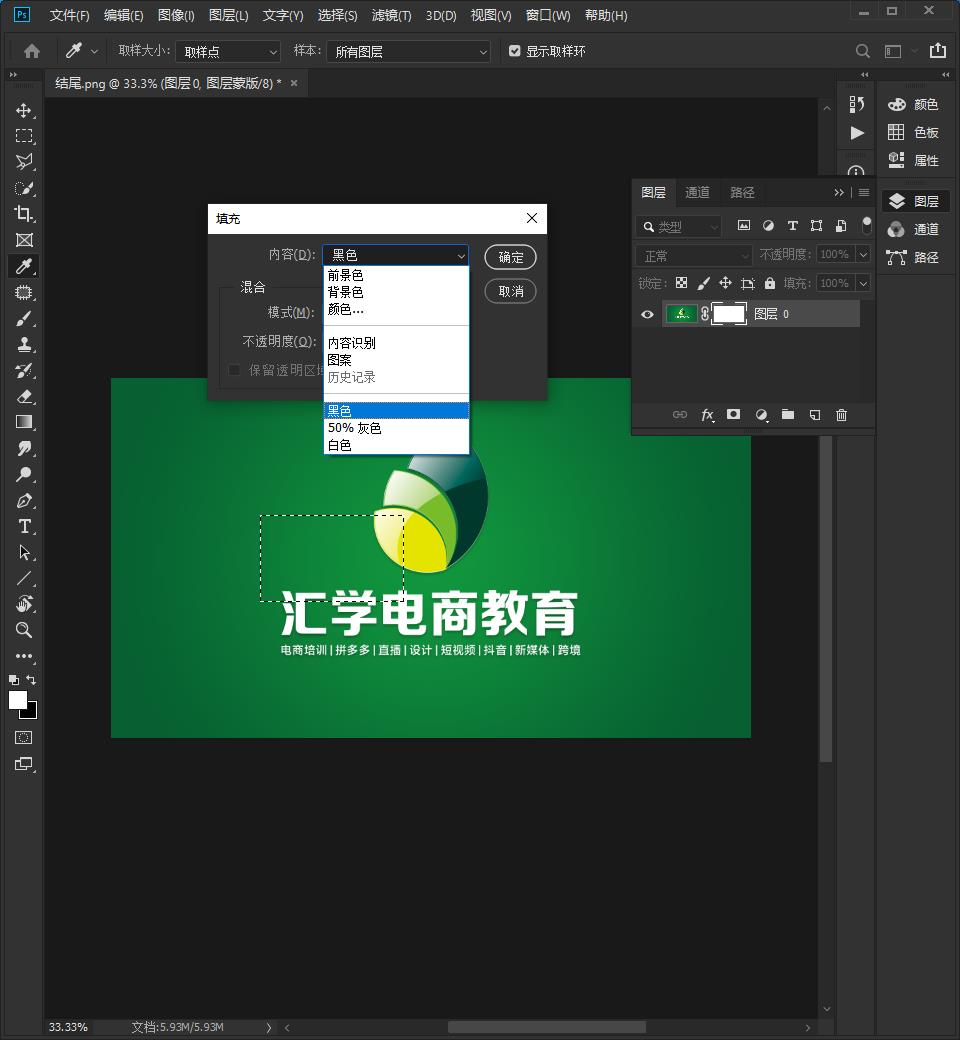Select the Dodge tool
This screenshot has height=1040, width=960.
pyautogui.click(x=24, y=474)
